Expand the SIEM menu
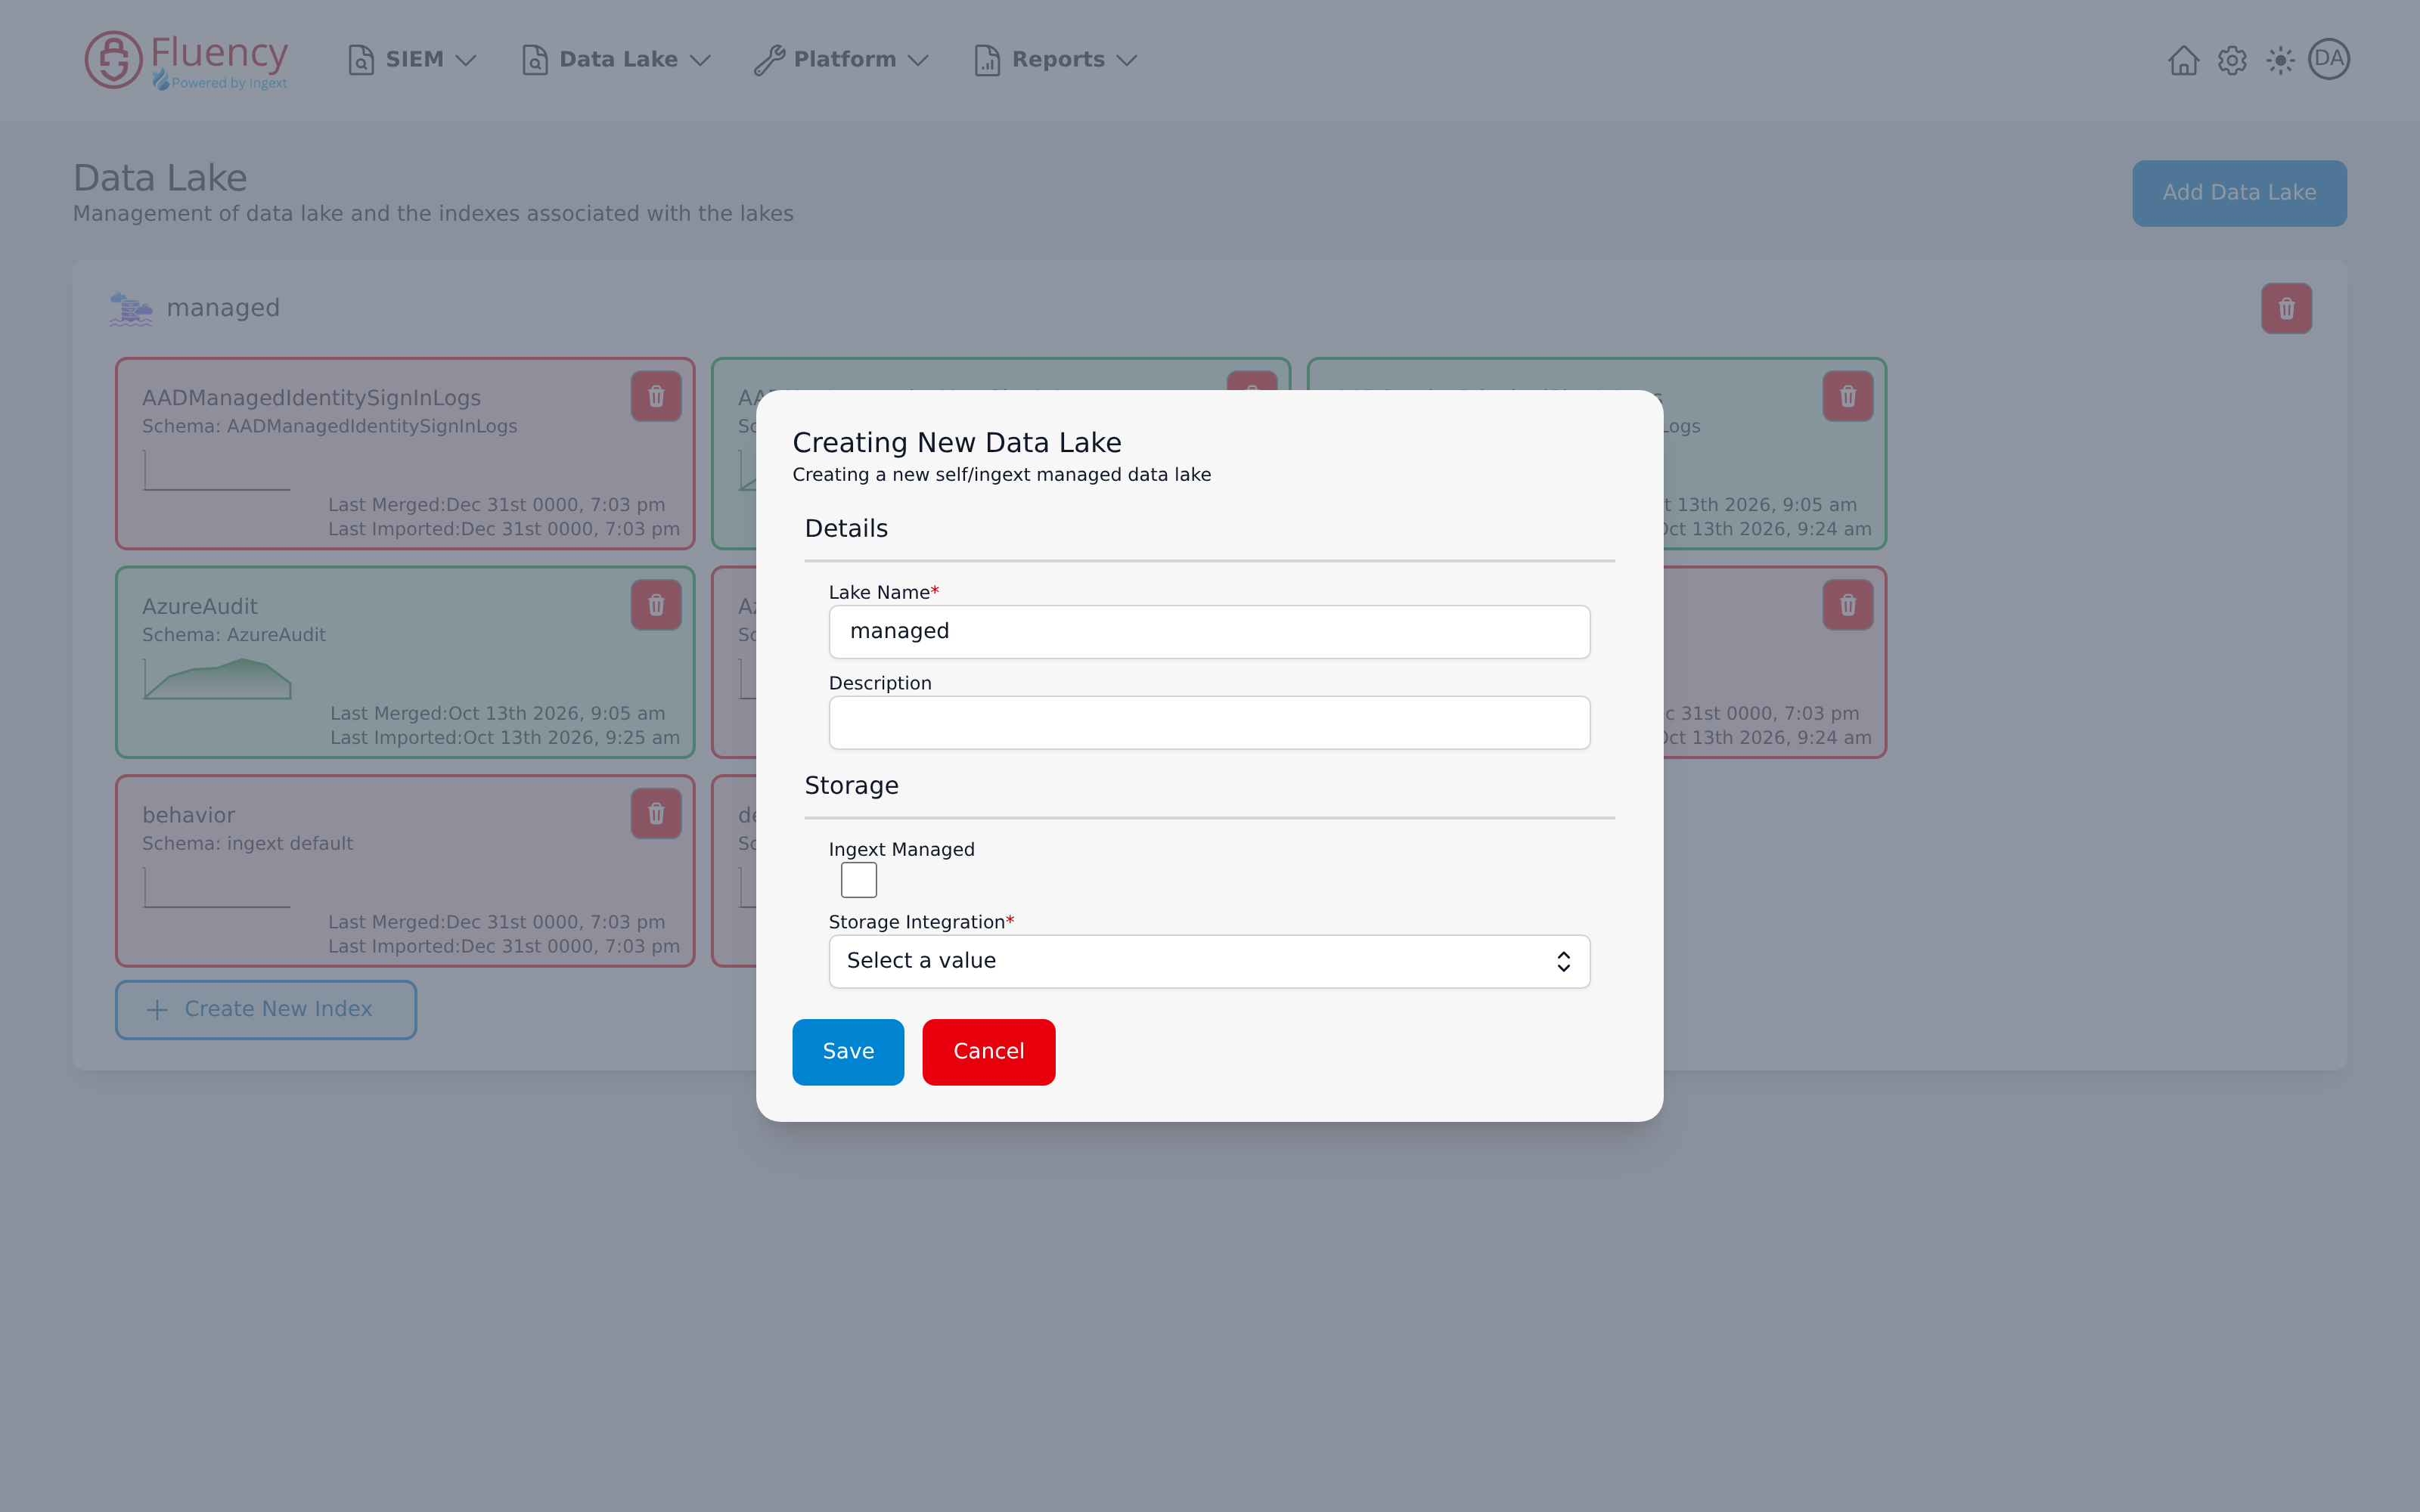2420x1512 pixels. [412, 60]
